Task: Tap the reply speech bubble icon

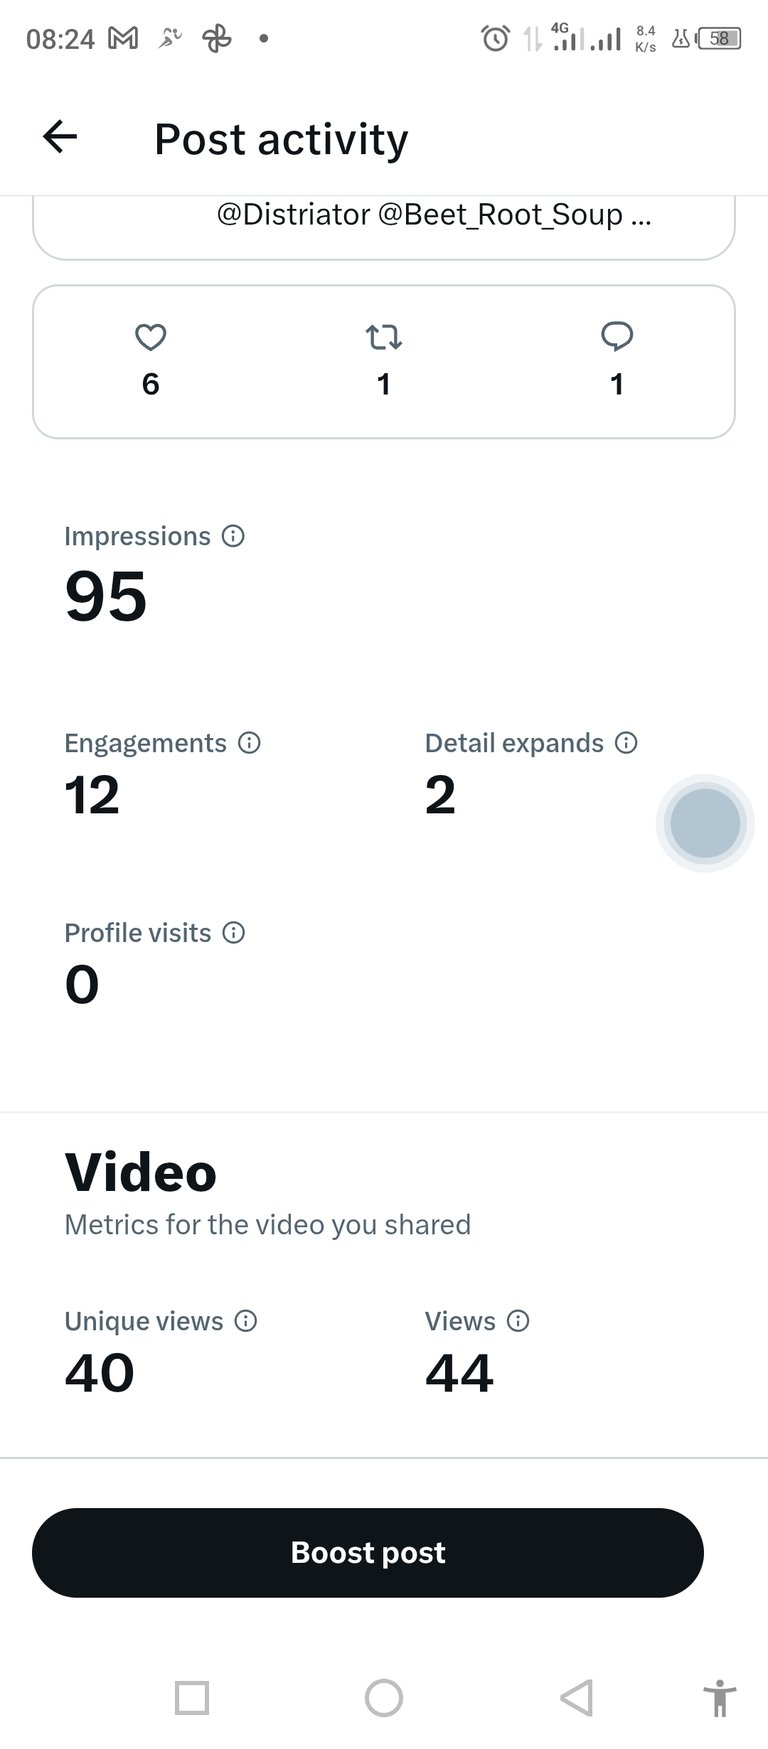Action: [x=617, y=336]
